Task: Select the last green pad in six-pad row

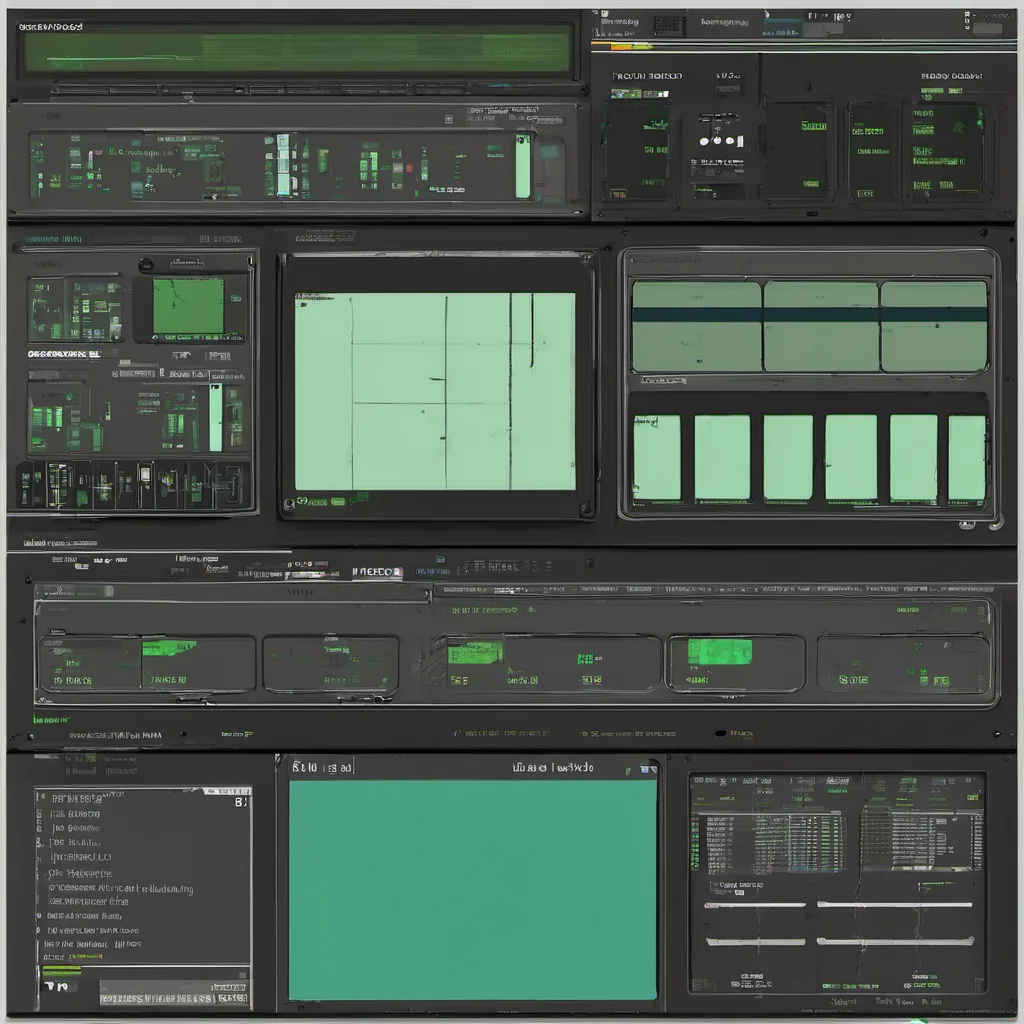Action: pyautogui.click(x=967, y=458)
